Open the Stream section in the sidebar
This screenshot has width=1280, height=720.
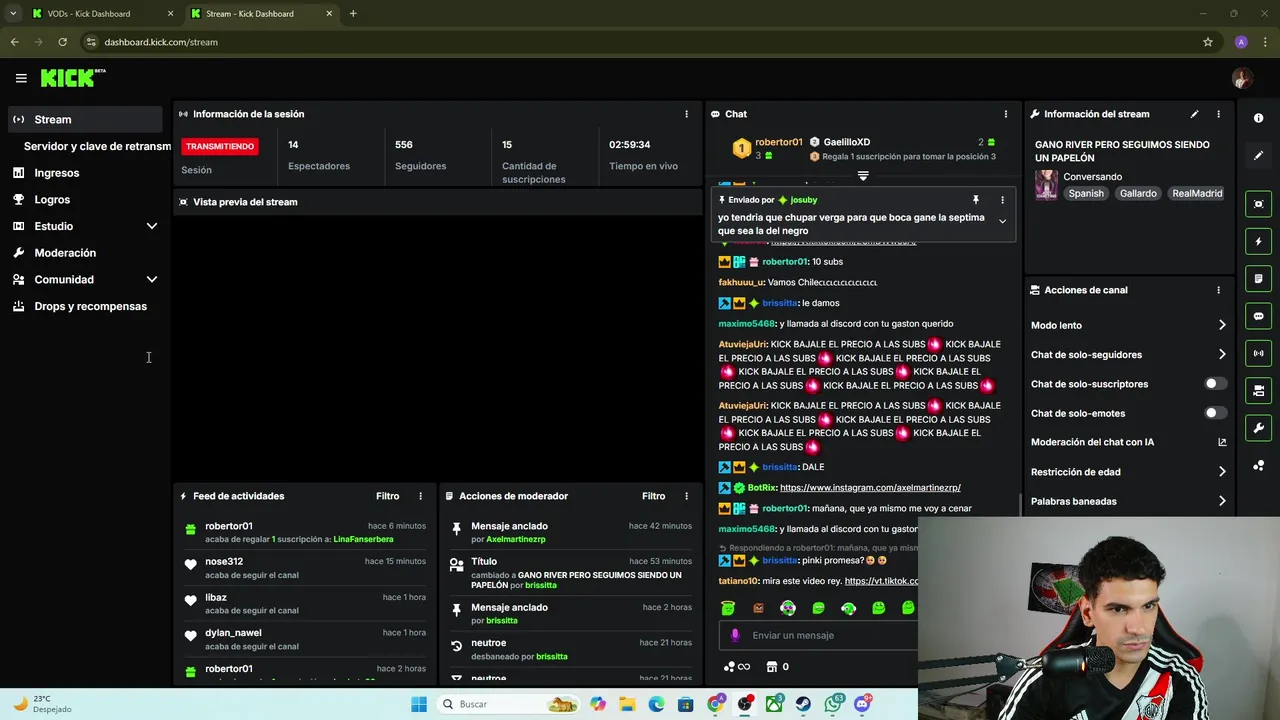click(x=85, y=119)
